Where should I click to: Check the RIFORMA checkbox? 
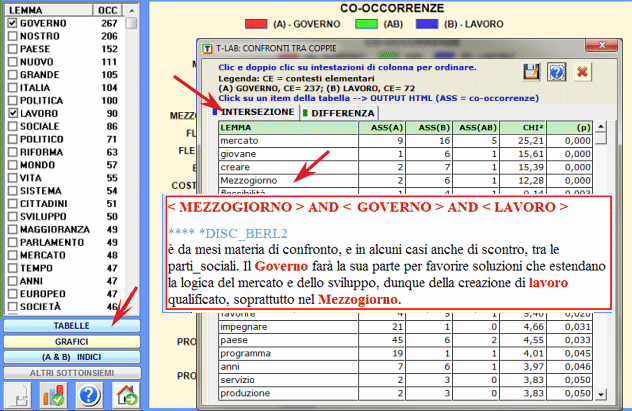coord(12,152)
